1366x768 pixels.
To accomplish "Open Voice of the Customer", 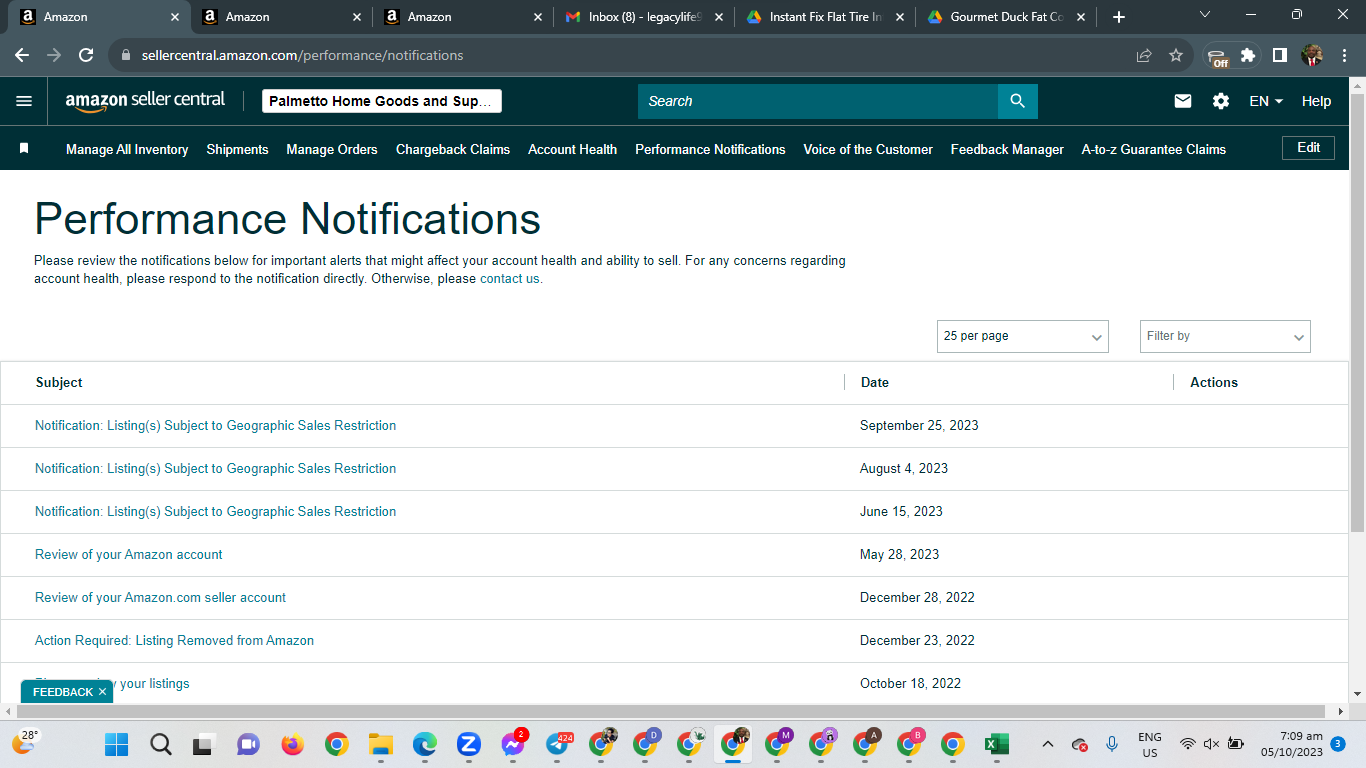I will (868, 149).
